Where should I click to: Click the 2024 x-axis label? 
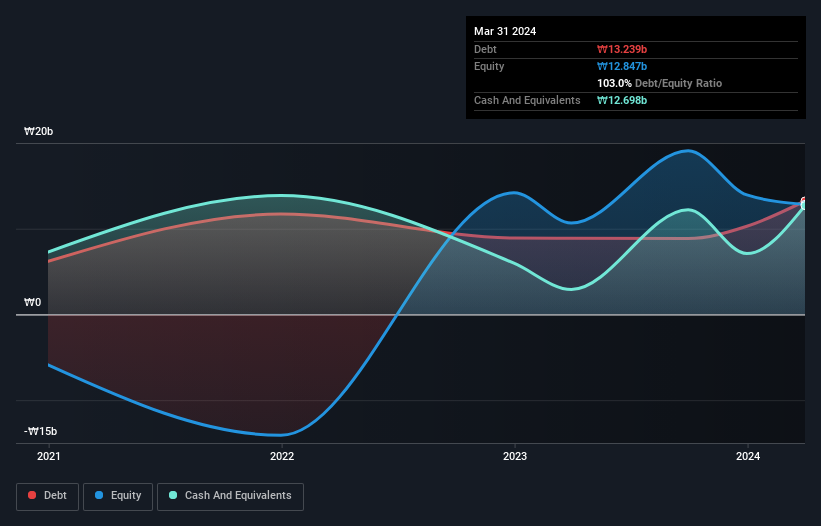point(748,456)
